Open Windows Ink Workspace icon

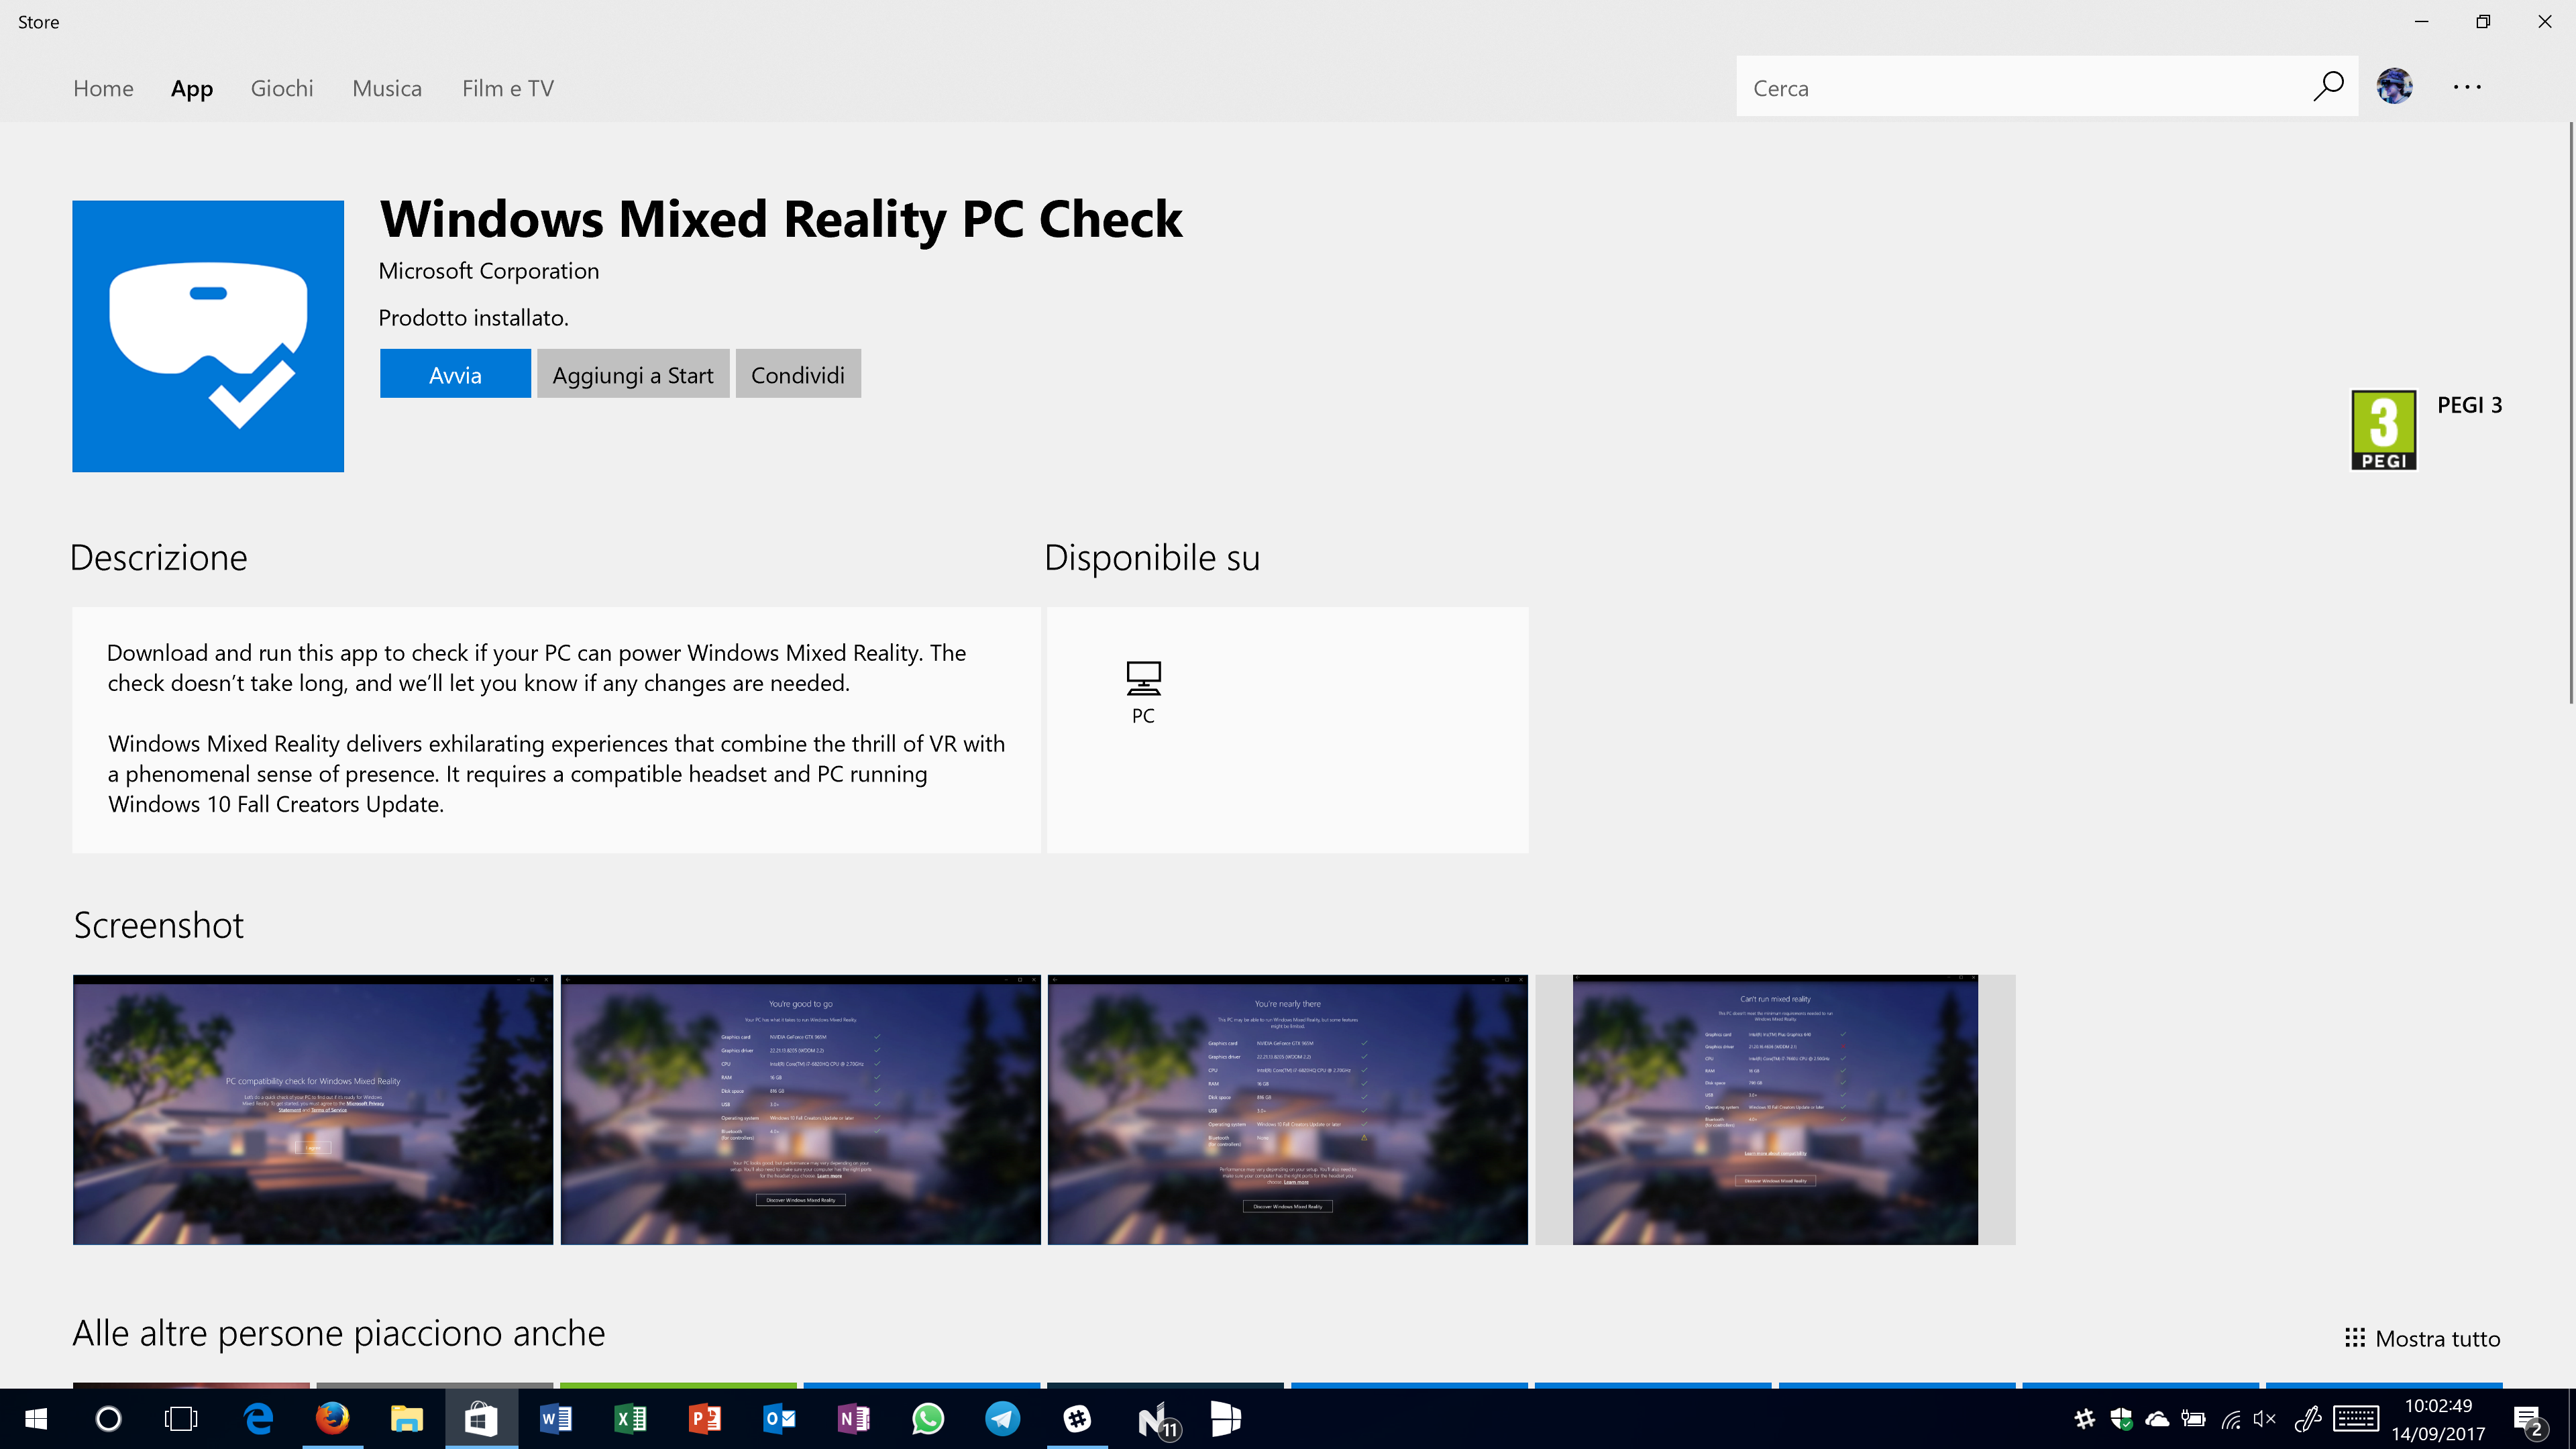point(2307,1419)
